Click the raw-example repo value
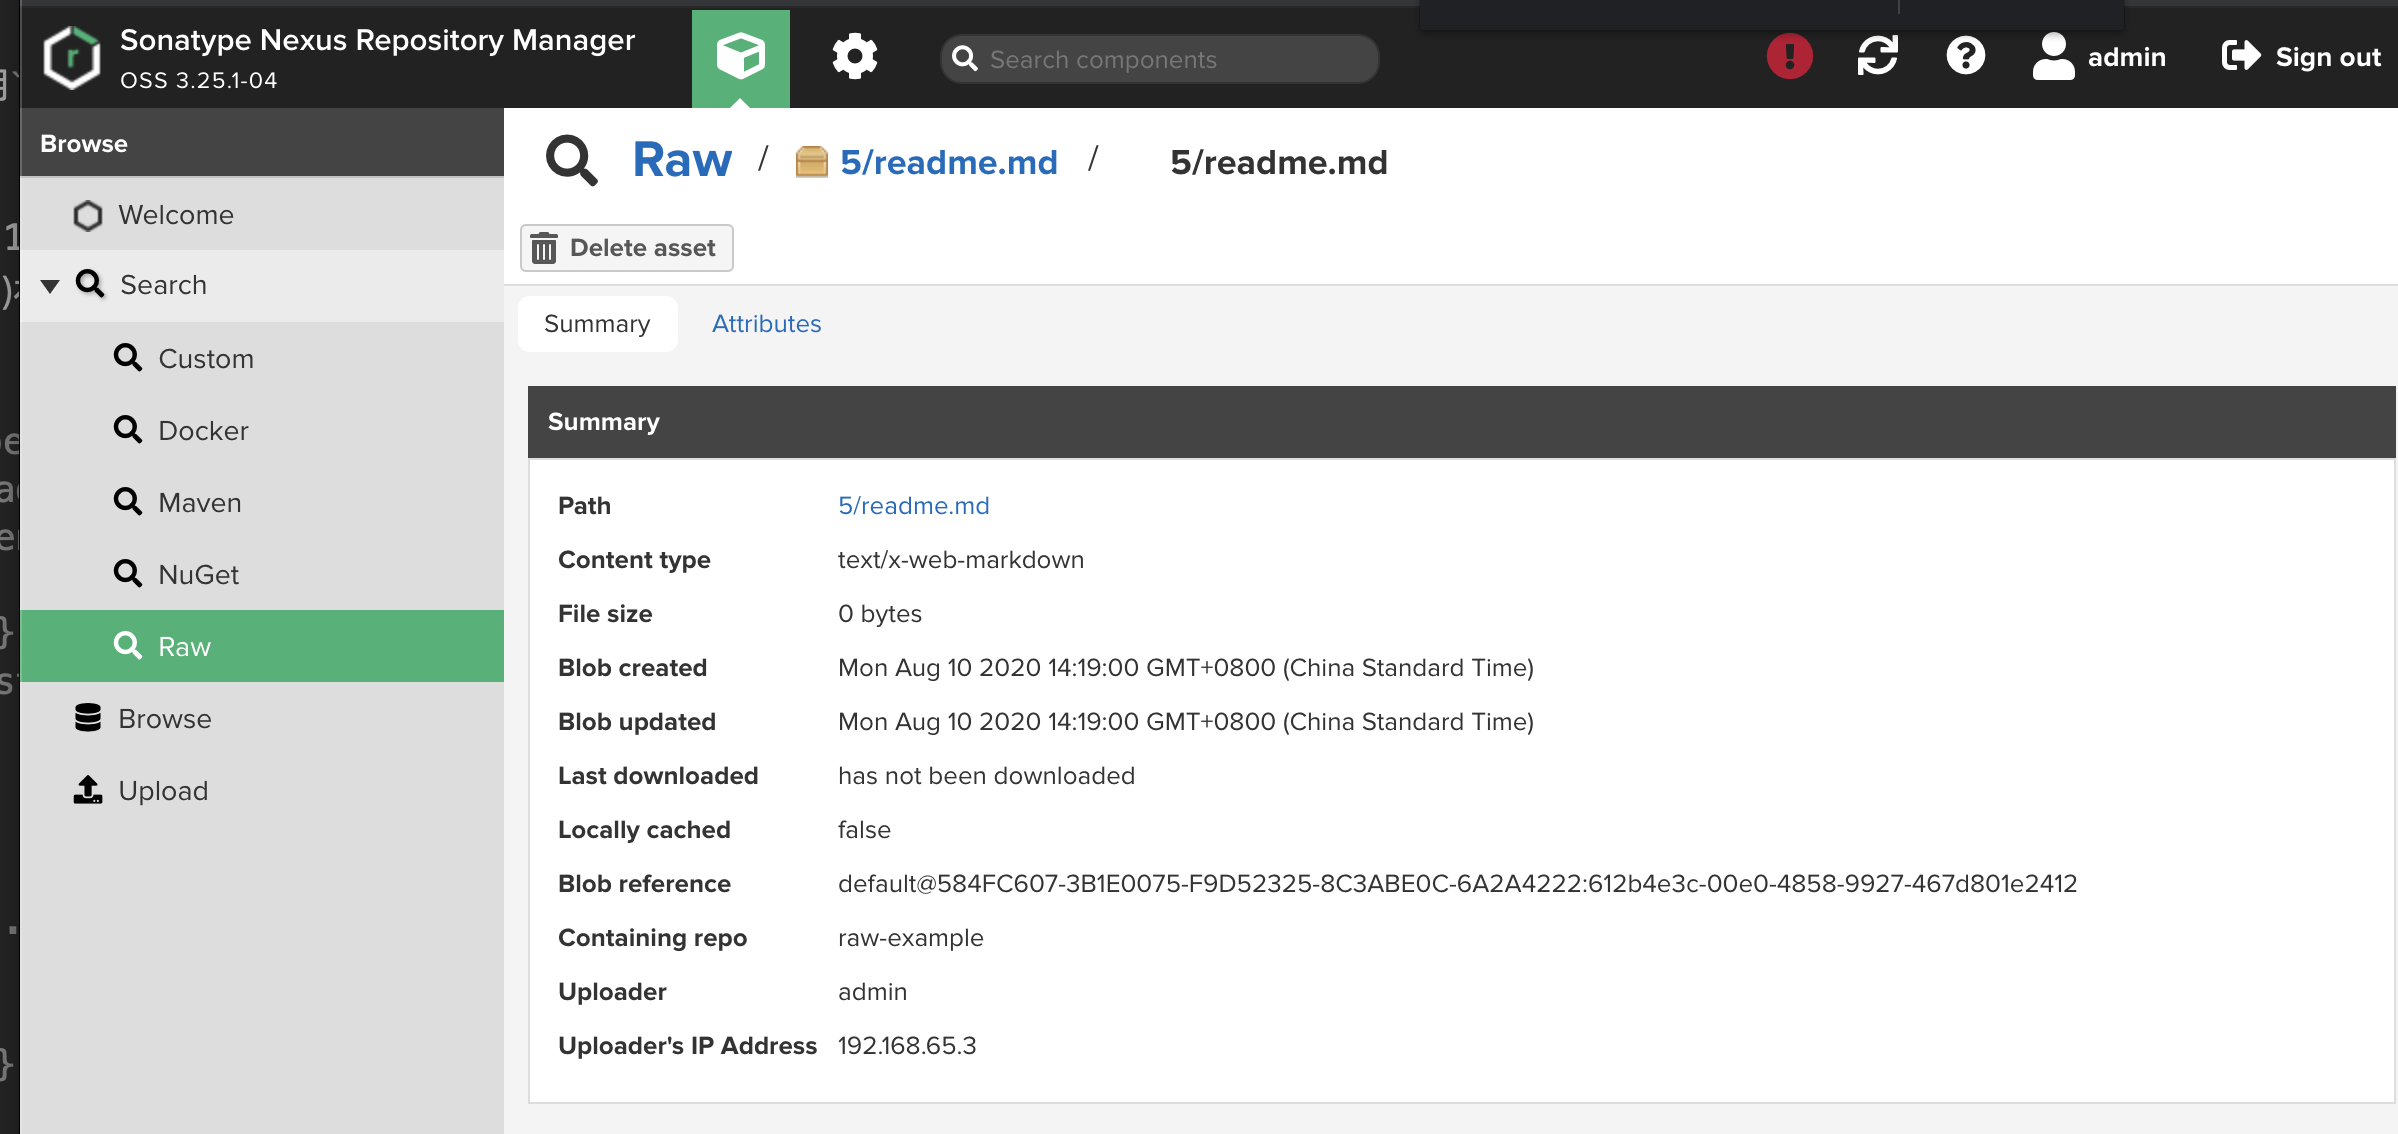2398x1134 pixels. click(911, 938)
